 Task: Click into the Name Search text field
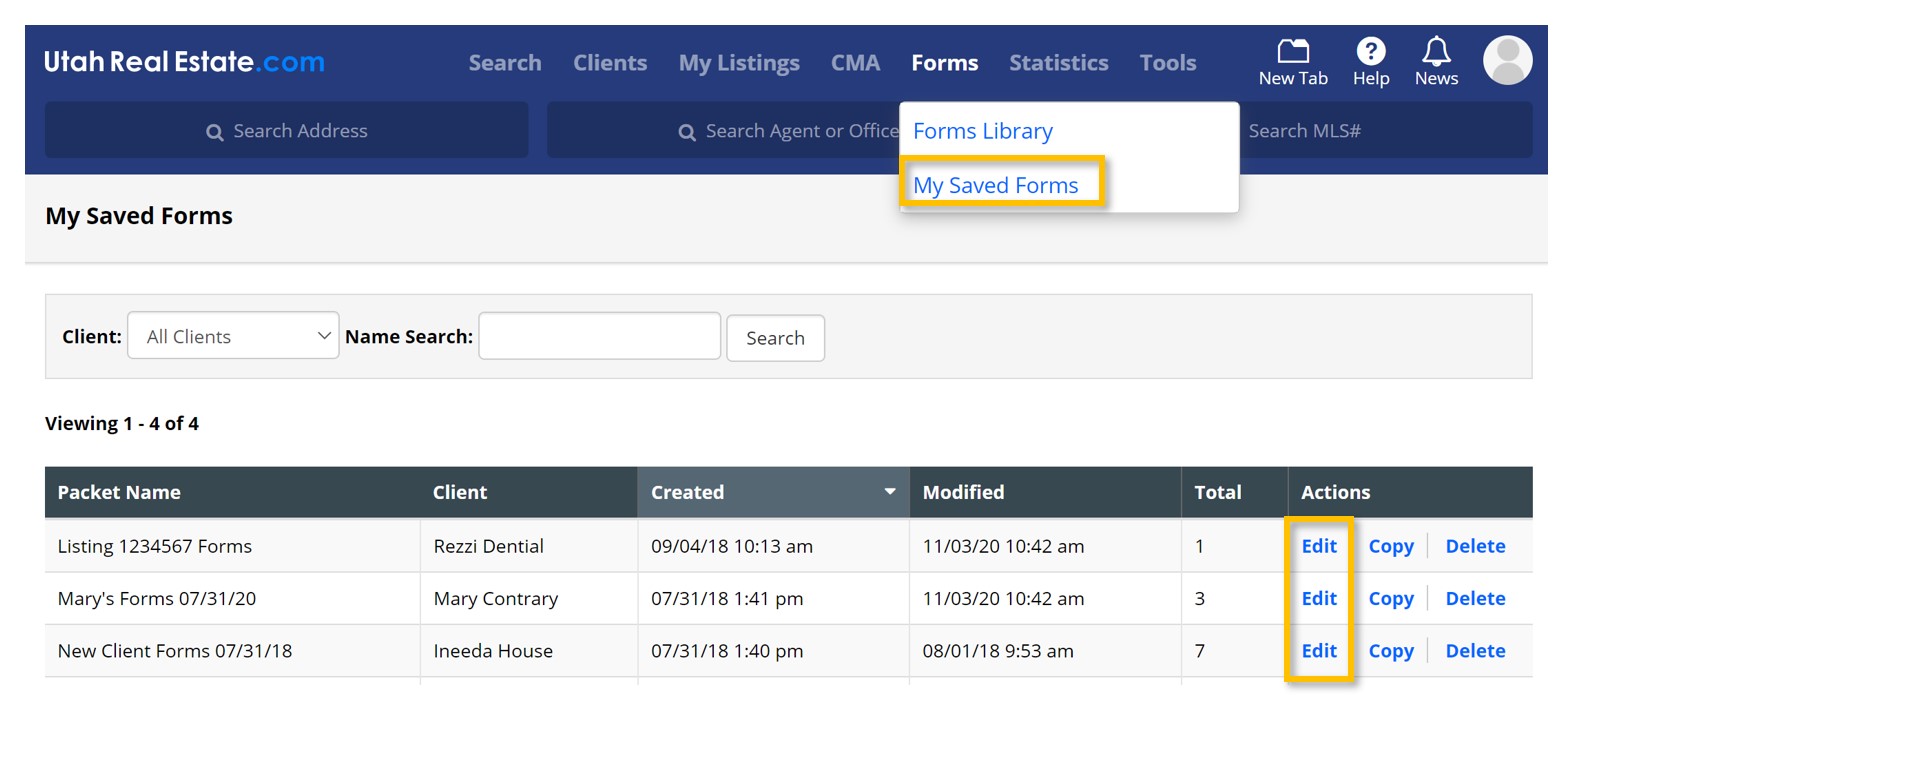(599, 336)
